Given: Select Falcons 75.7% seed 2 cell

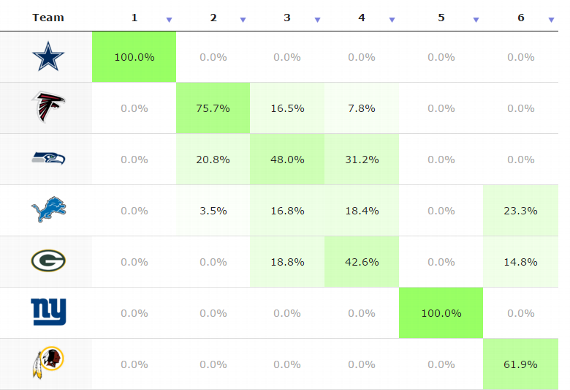Looking at the screenshot, I should [213, 108].
